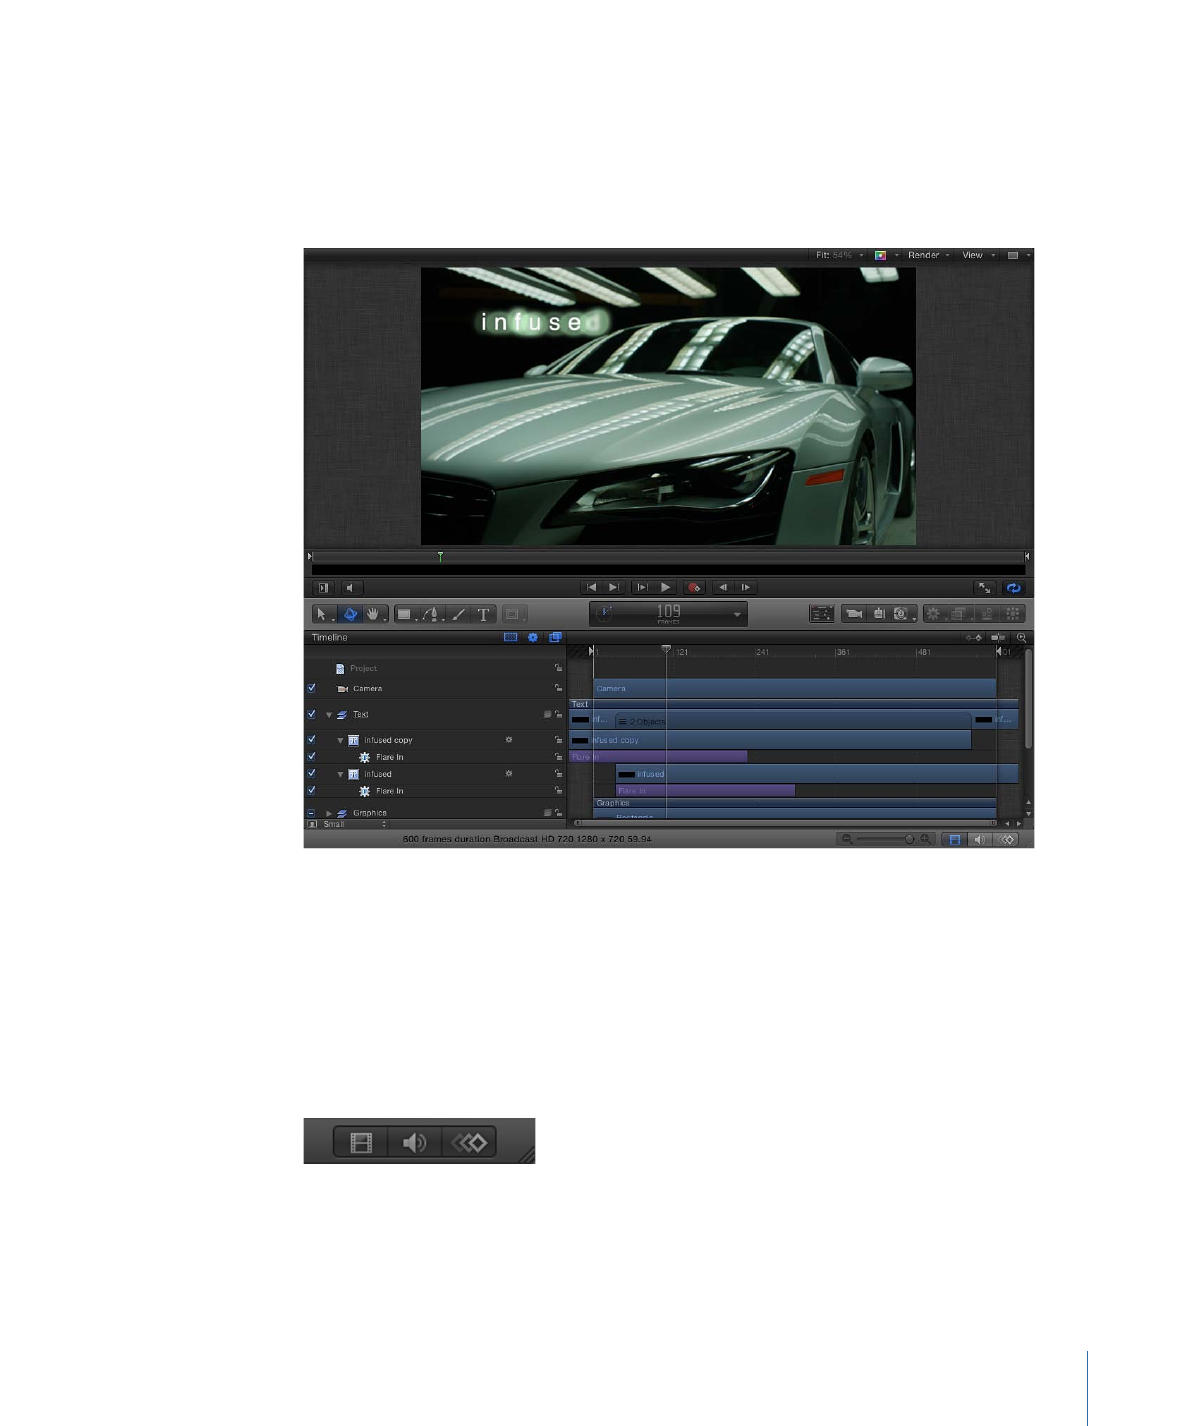Select the Pan hand tool
Screen dimensions: 1188x1426
[x=373, y=614]
